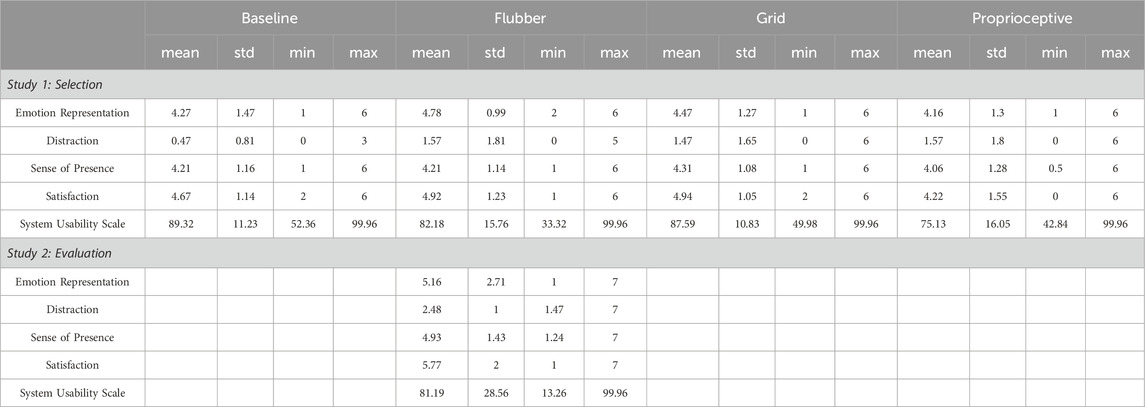1145x407 pixels.
Task: Click the Sense of Presence label in Study 1
Action: 72,169
